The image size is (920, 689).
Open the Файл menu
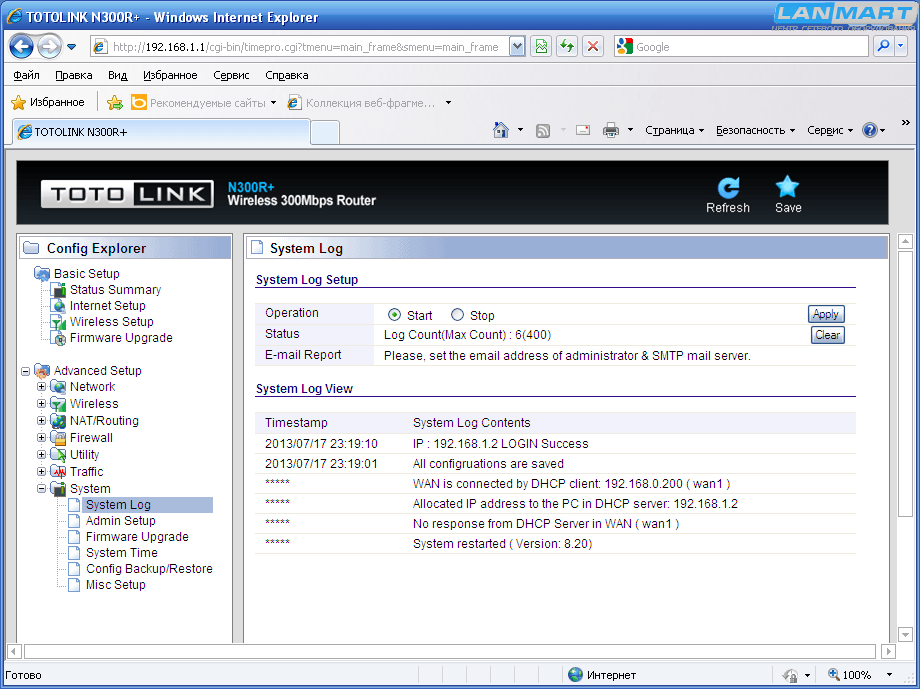click(x=26, y=75)
